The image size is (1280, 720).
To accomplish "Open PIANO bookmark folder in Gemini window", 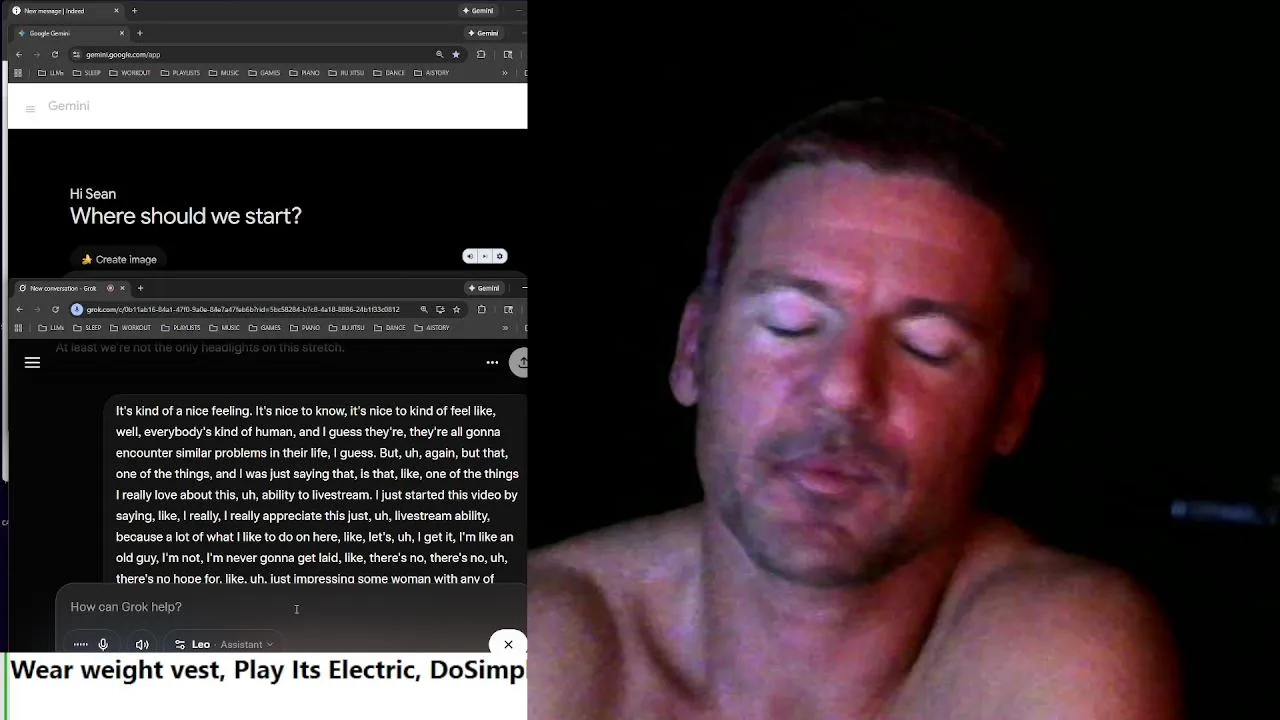I will 304,73.
